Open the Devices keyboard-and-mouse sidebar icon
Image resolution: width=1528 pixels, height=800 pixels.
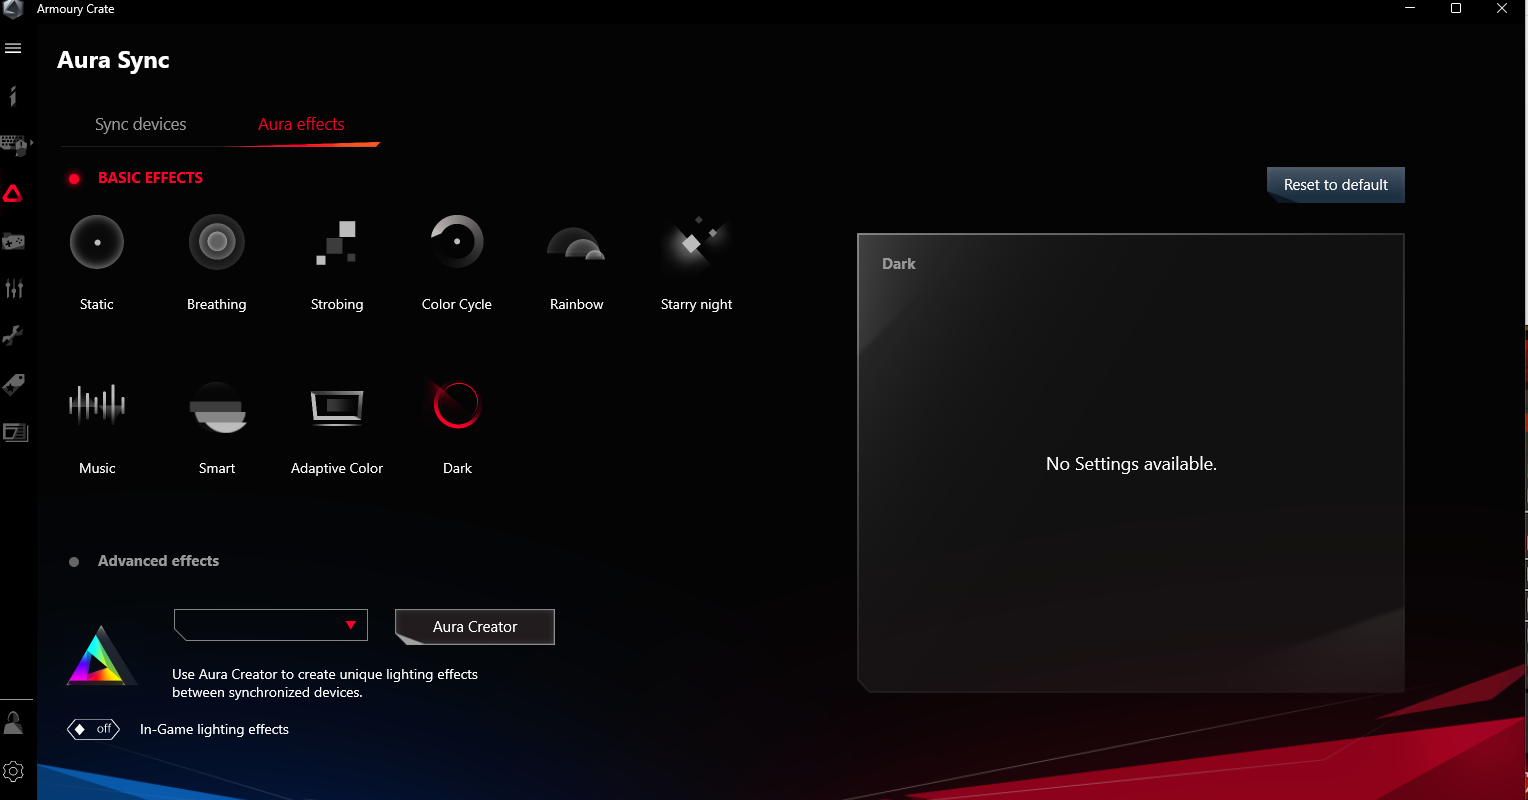click(14, 145)
